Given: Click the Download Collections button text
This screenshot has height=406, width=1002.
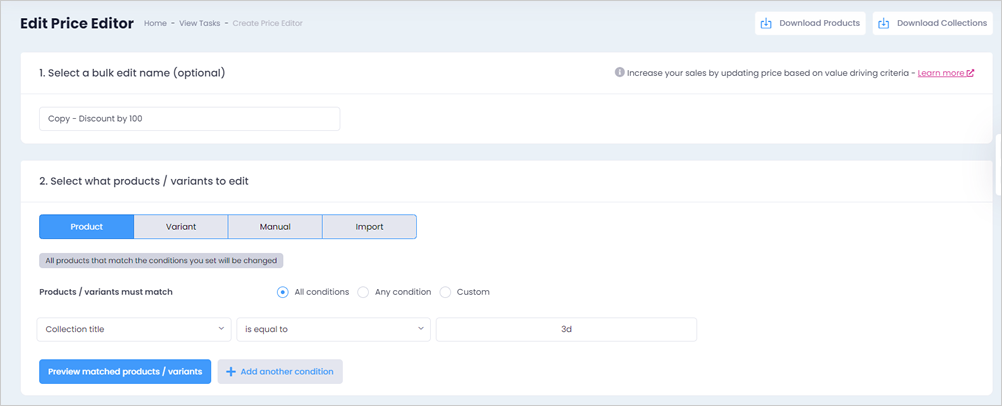Looking at the screenshot, I should point(942,23).
